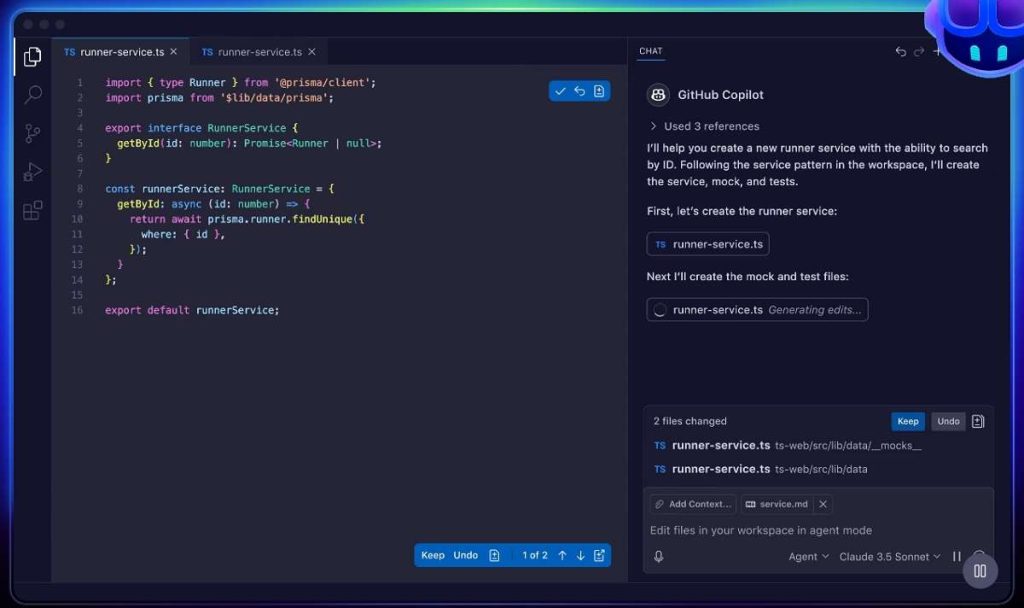Remove the service.md context chip
The image size is (1024, 608).
tap(822, 504)
